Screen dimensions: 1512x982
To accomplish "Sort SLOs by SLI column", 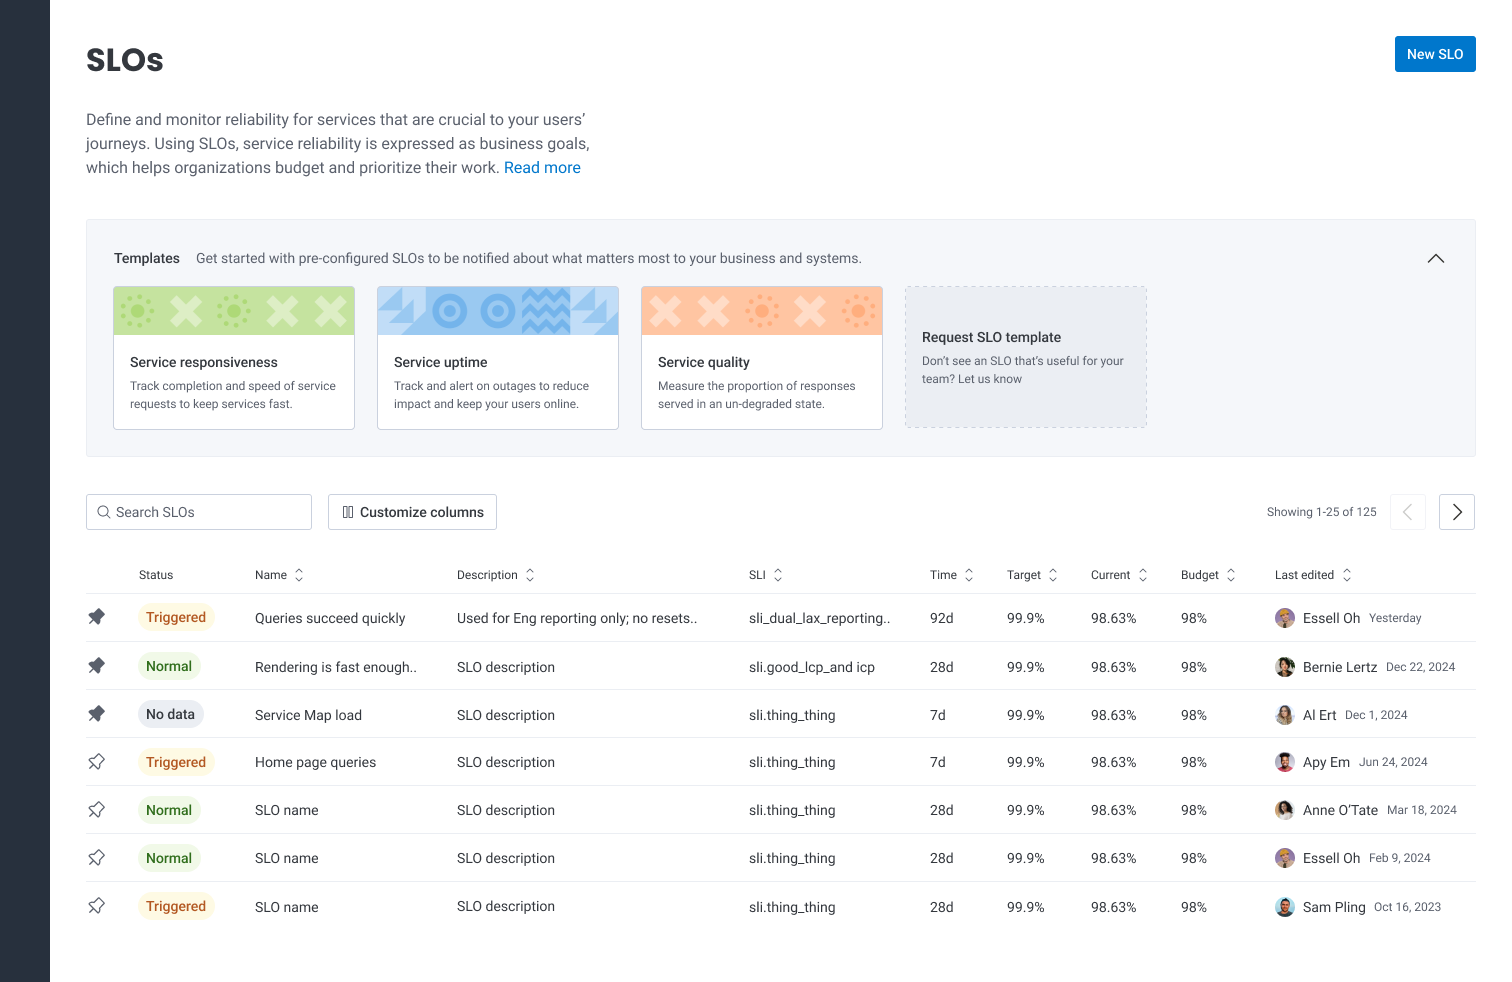I will tap(778, 575).
